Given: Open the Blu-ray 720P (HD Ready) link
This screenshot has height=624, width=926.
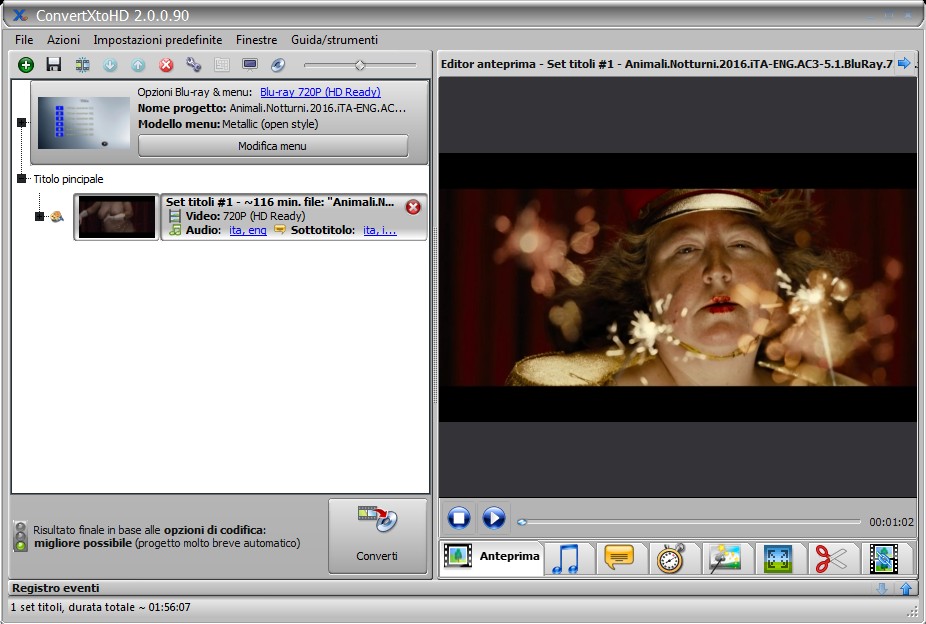Looking at the screenshot, I should click(320, 92).
